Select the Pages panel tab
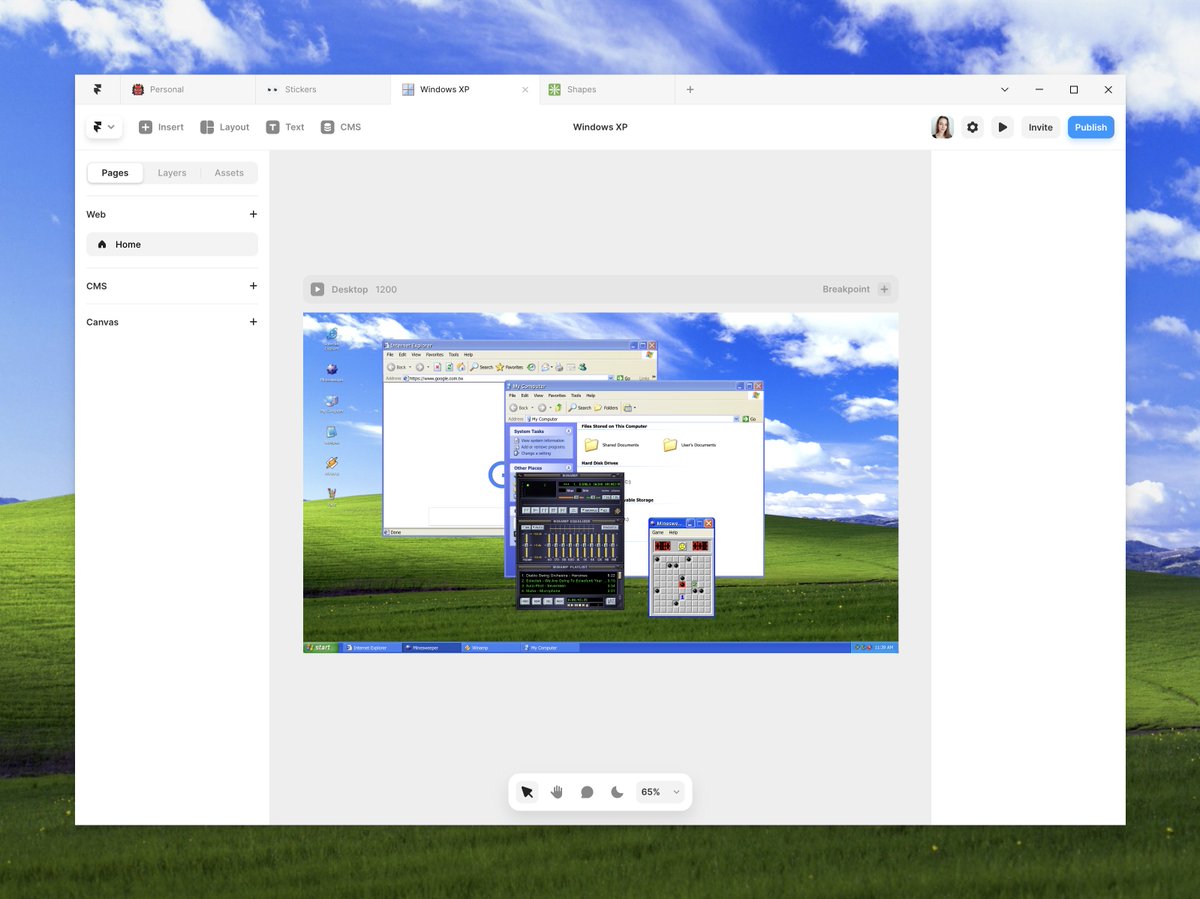This screenshot has height=899, width=1200. tap(115, 173)
